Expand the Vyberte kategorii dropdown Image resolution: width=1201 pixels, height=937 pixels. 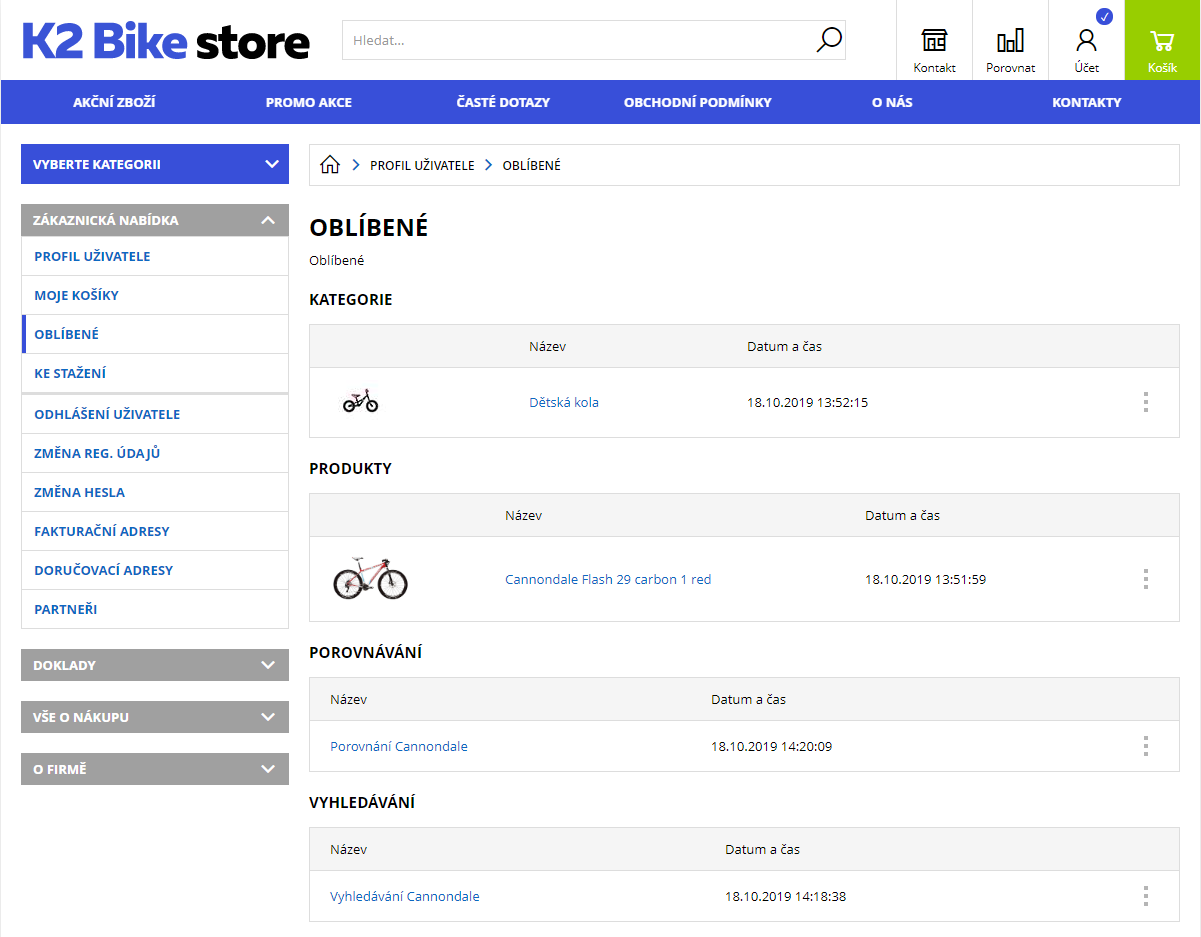(155, 164)
